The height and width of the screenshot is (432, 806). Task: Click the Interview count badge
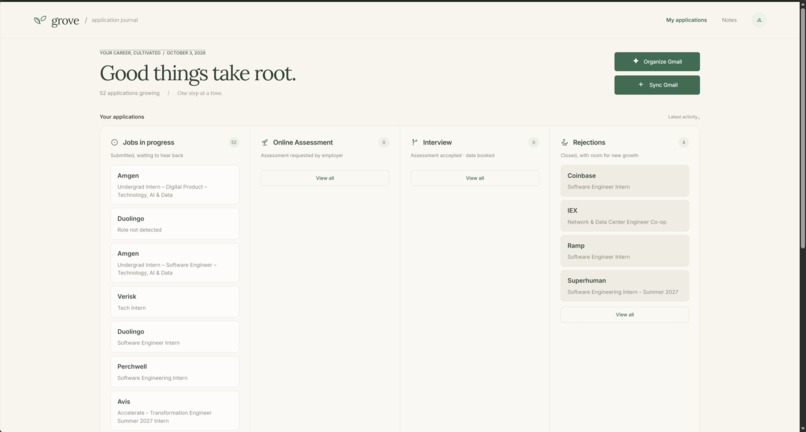pyautogui.click(x=534, y=142)
